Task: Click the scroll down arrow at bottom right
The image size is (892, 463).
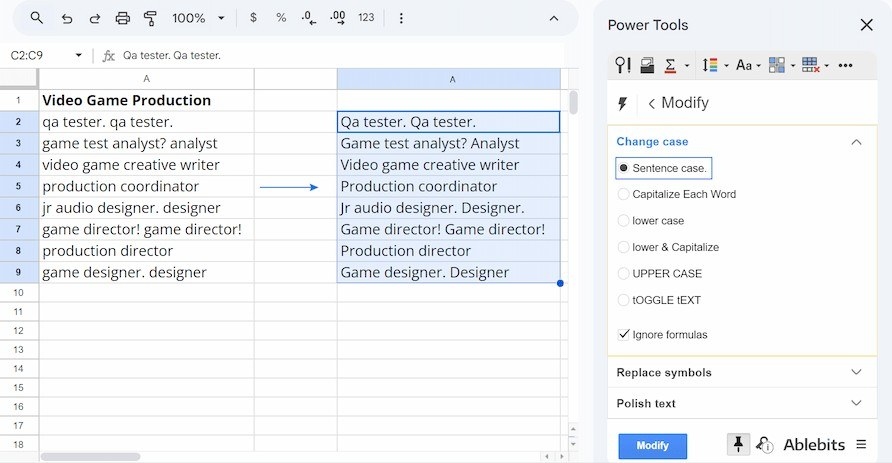Action: pyautogui.click(x=573, y=444)
